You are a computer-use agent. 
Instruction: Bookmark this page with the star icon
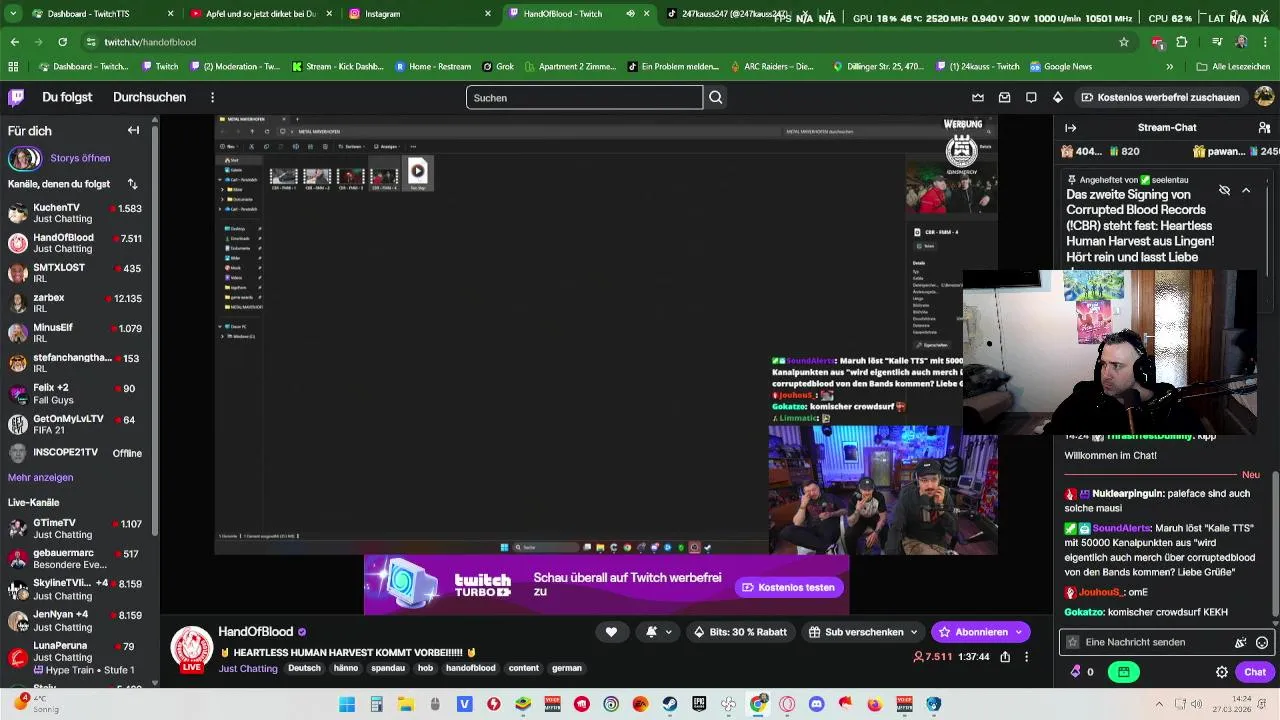pos(1124,42)
